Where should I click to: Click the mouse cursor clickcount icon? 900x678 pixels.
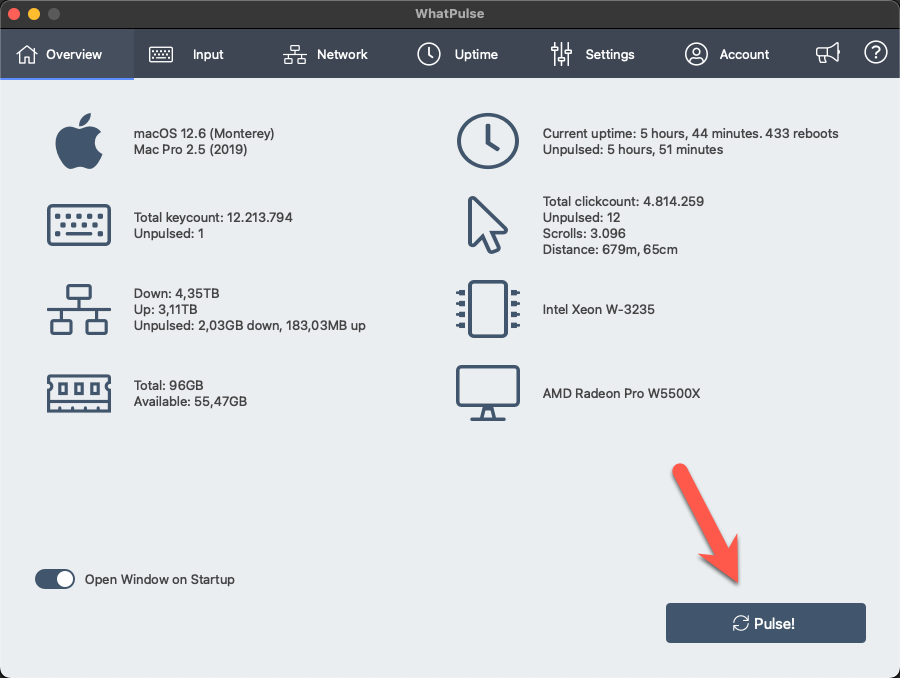click(x=487, y=225)
